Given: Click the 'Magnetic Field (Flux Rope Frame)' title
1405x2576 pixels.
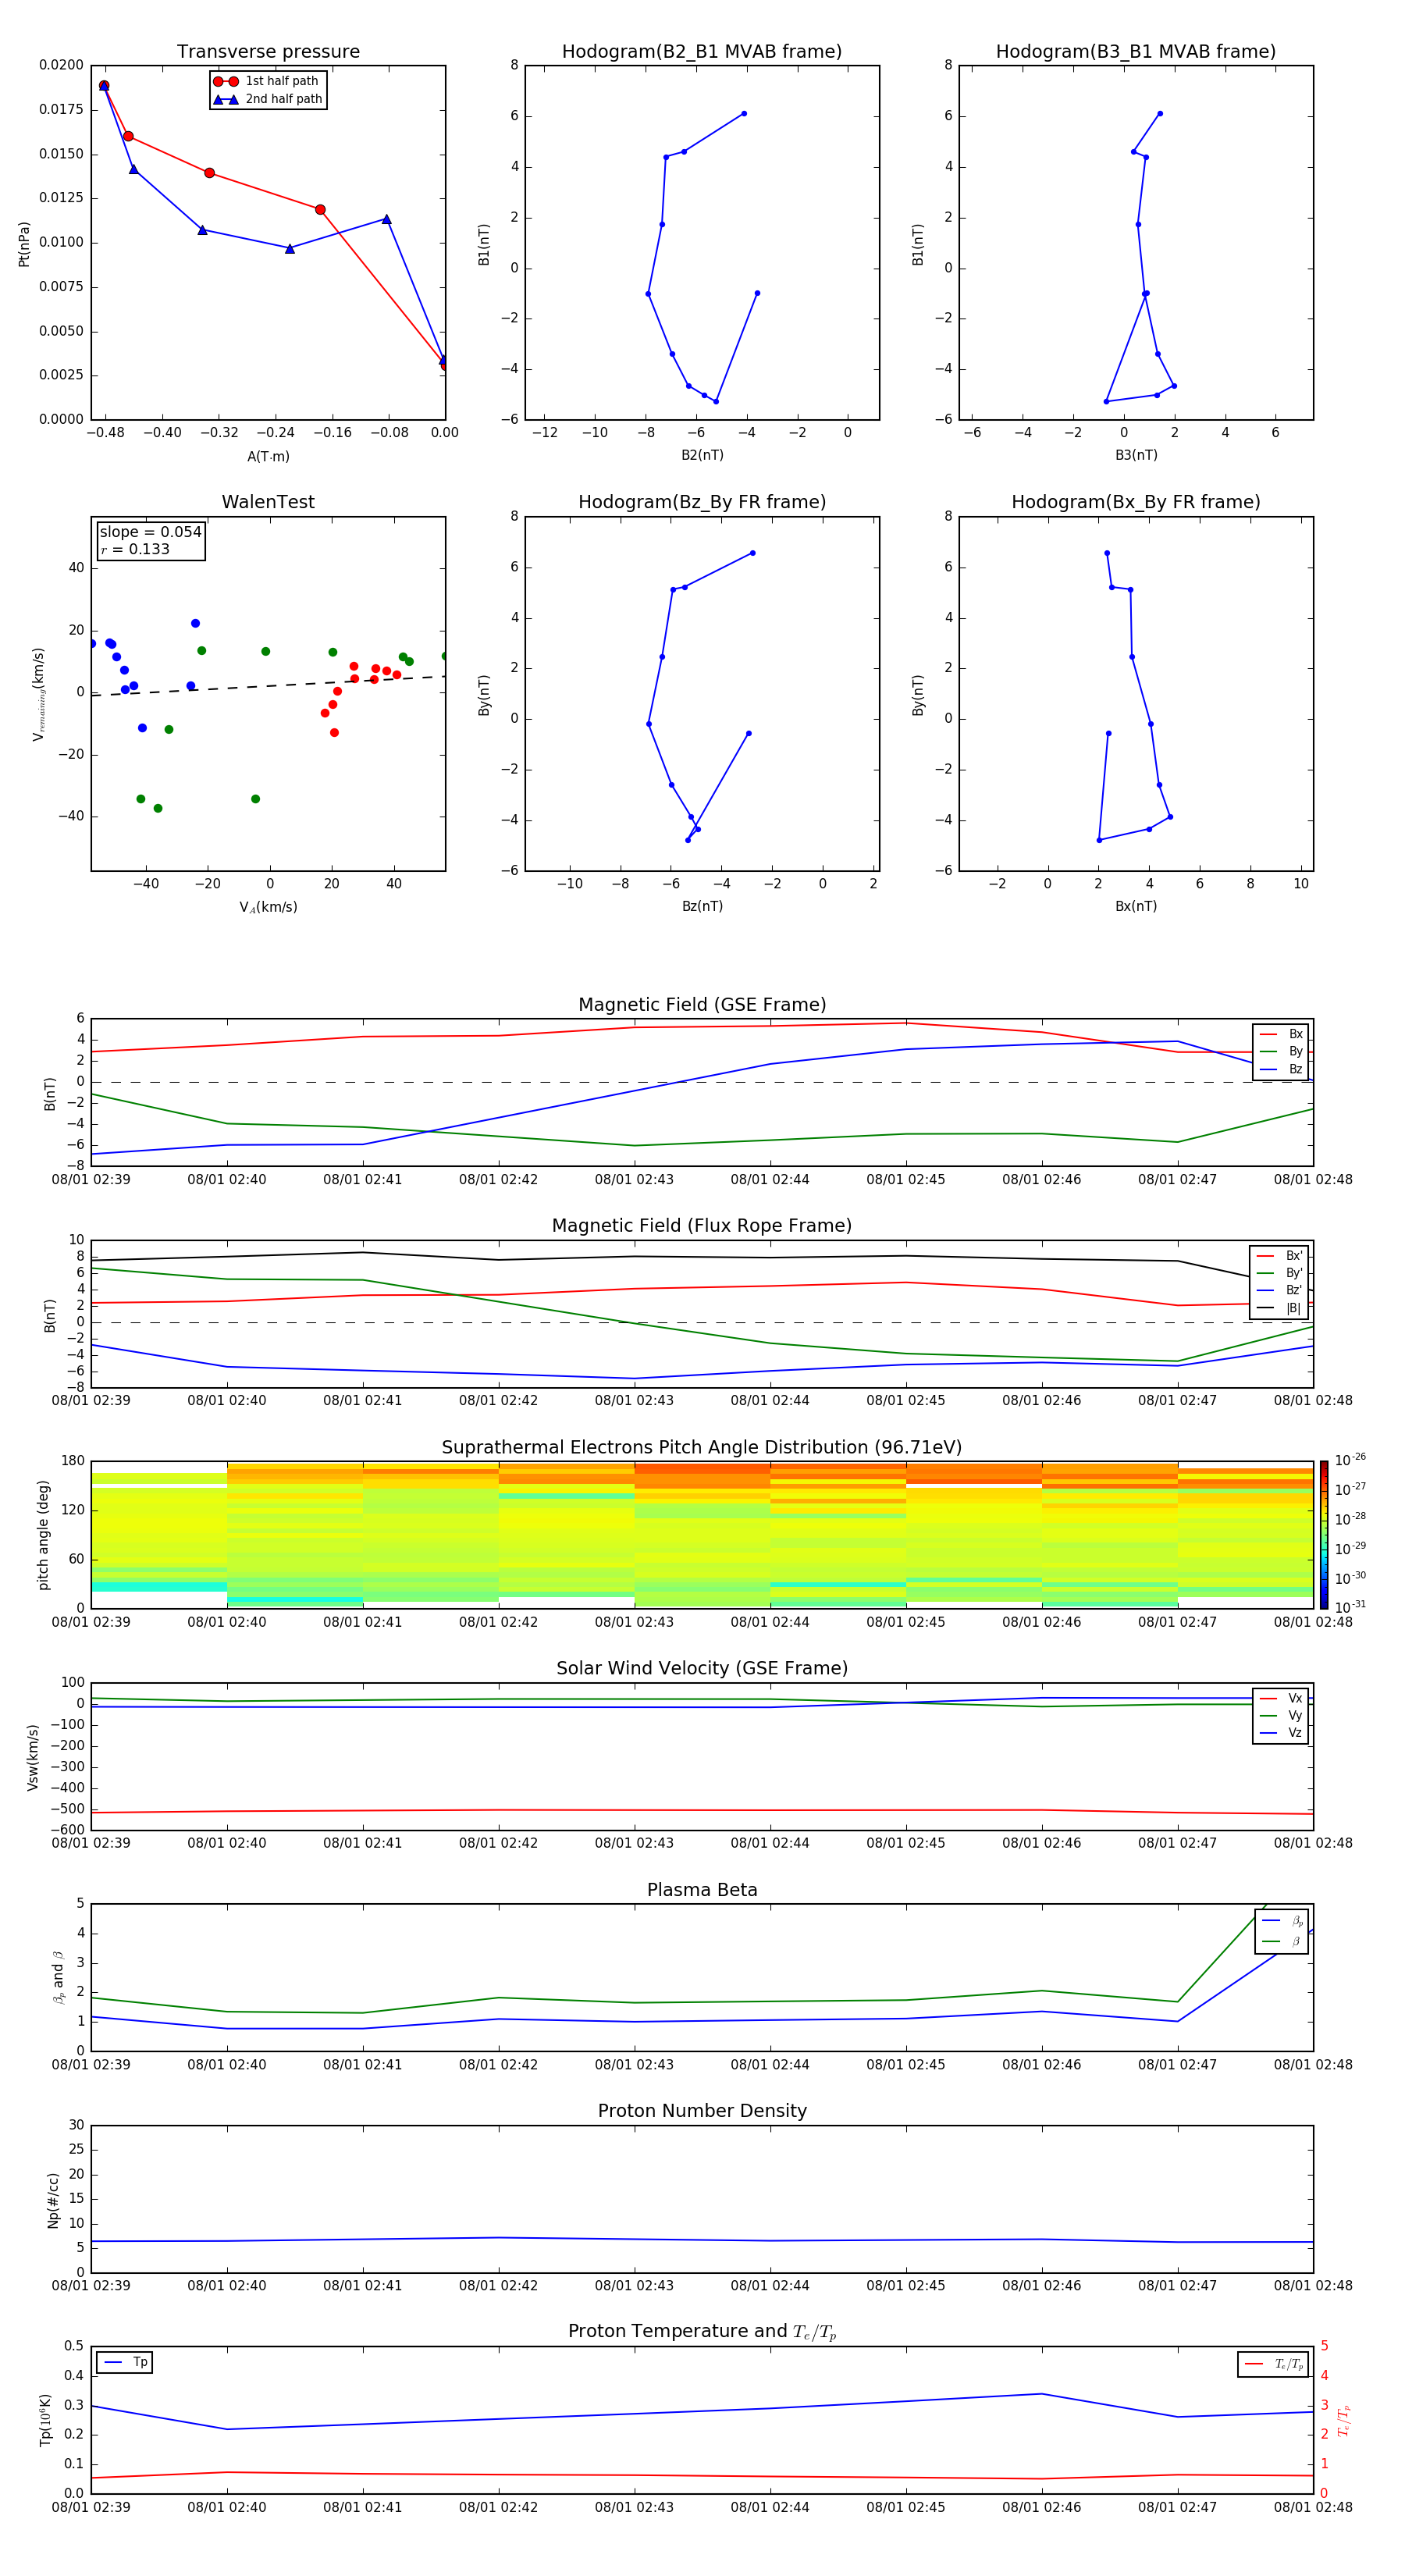Looking at the screenshot, I should tap(702, 1226).
